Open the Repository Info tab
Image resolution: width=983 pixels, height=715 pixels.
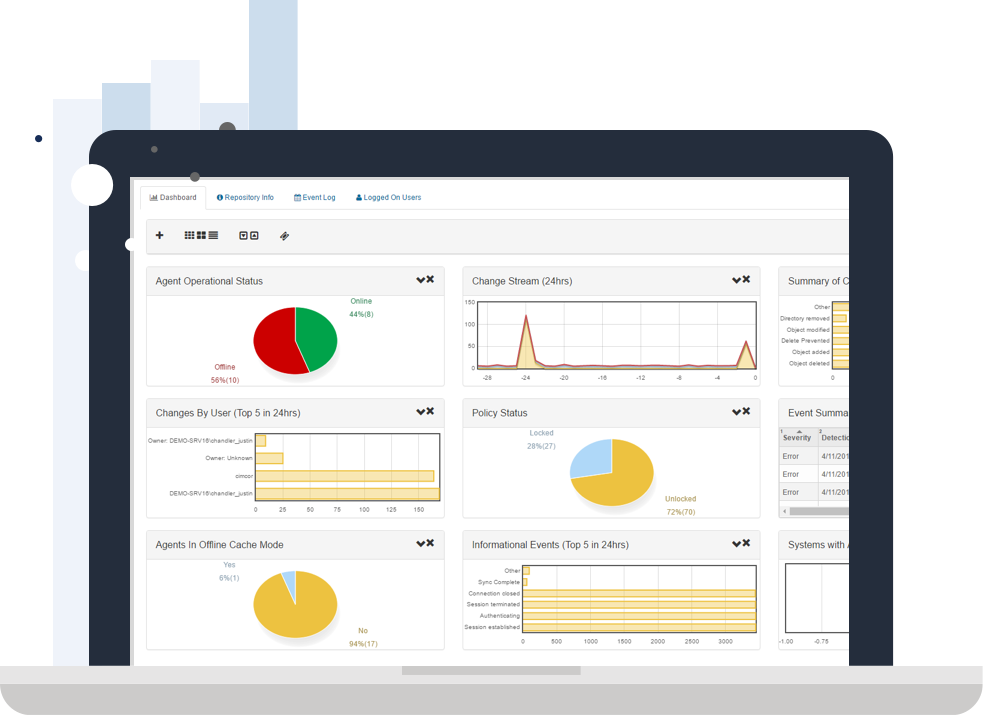245,197
